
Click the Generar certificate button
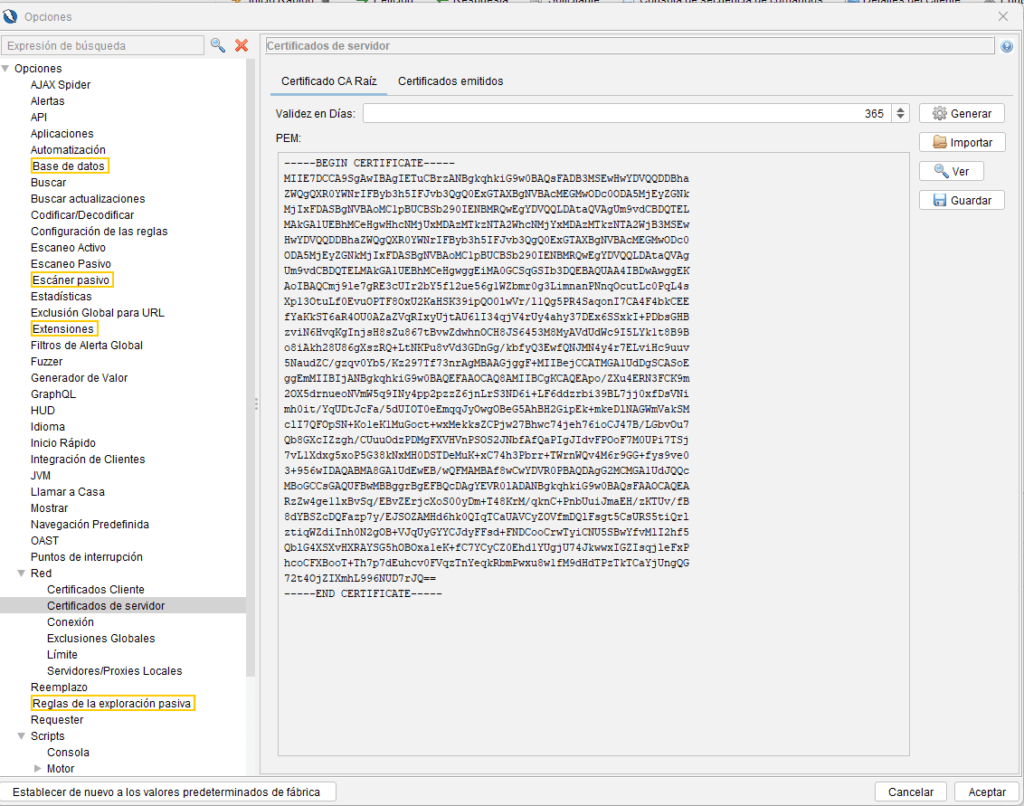(x=961, y=114)
